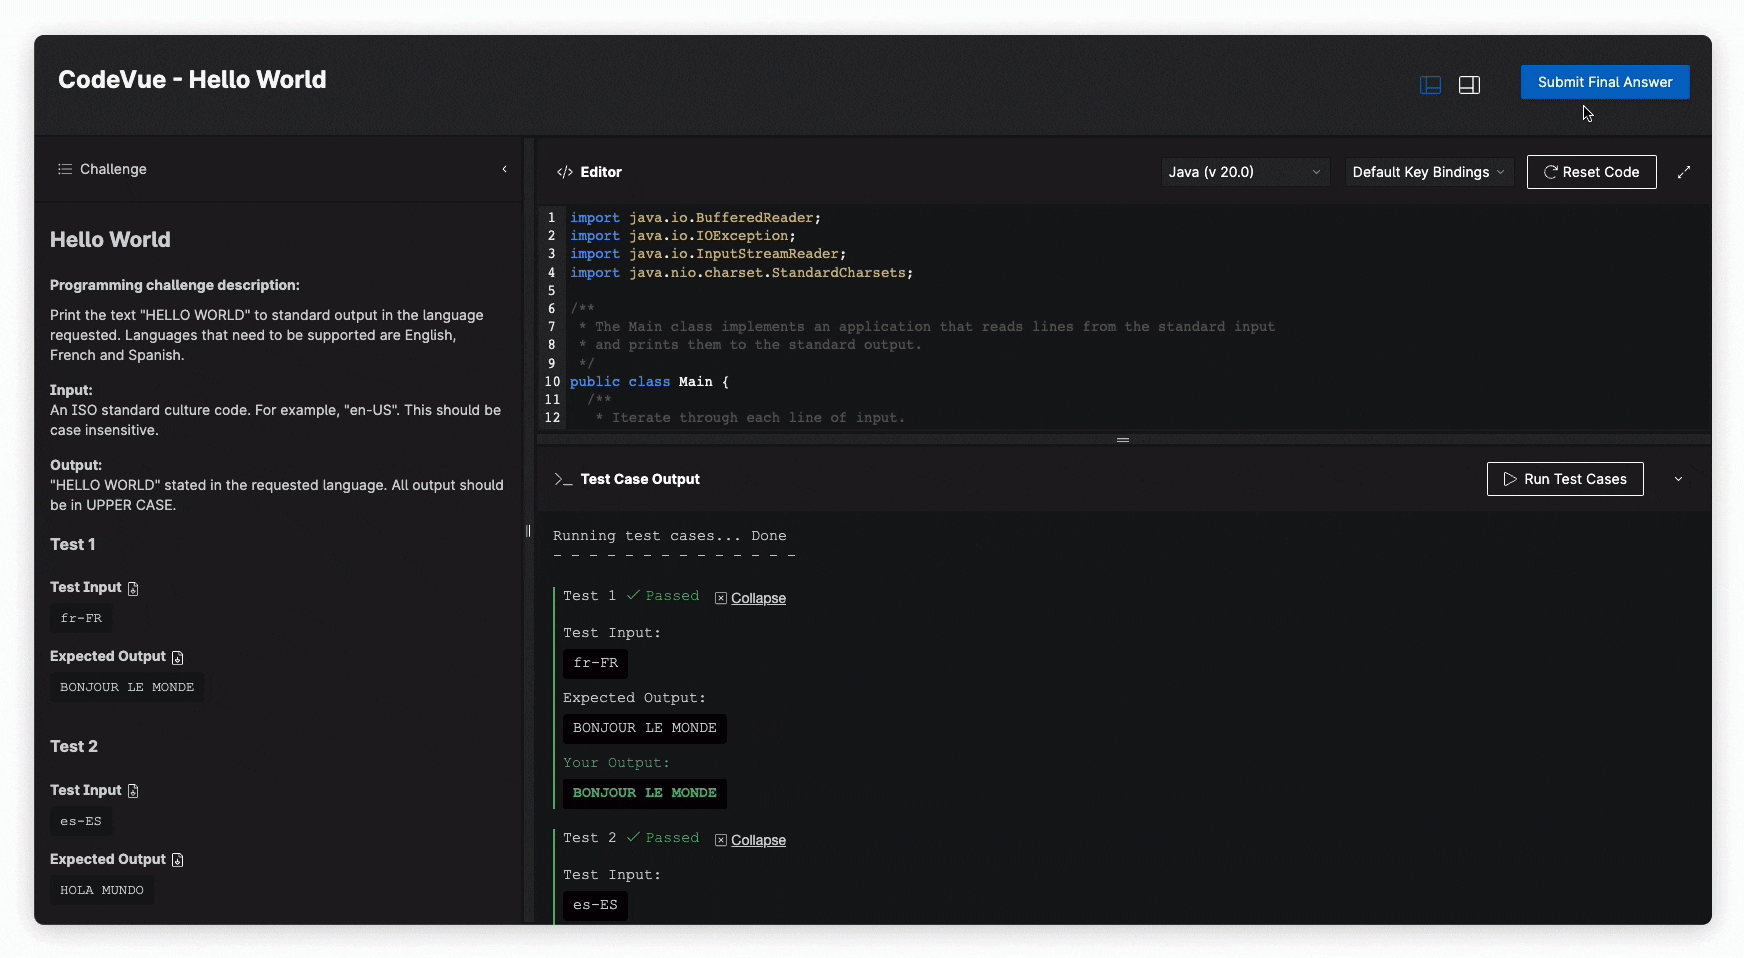Reset the editor code
Image resolution: width=1744 pixels, height=958 pixels.
(1591, 172)
